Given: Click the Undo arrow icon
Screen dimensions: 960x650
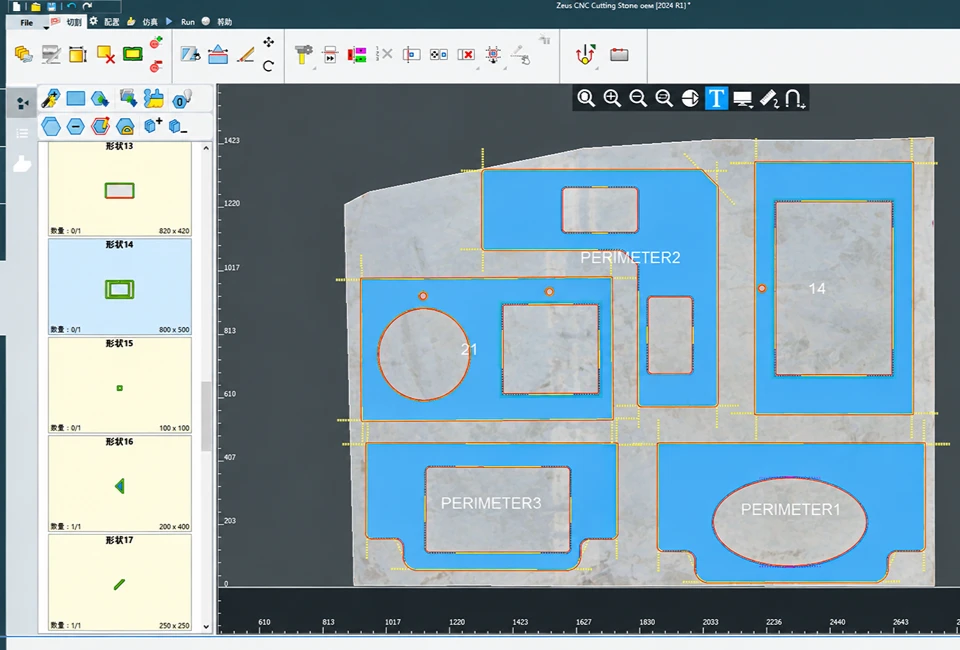Looking at the screenshot, I should click(72, 6).
